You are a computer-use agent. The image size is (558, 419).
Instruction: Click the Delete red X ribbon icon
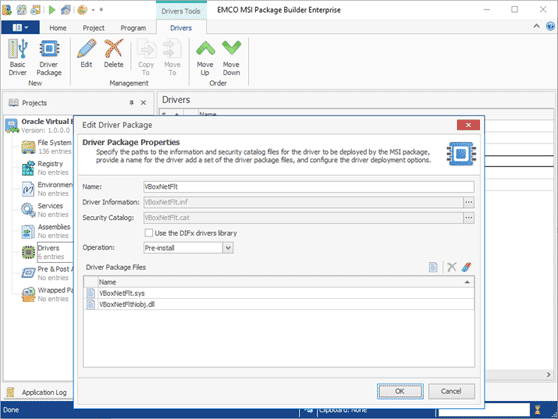click(x=114, y=49)
